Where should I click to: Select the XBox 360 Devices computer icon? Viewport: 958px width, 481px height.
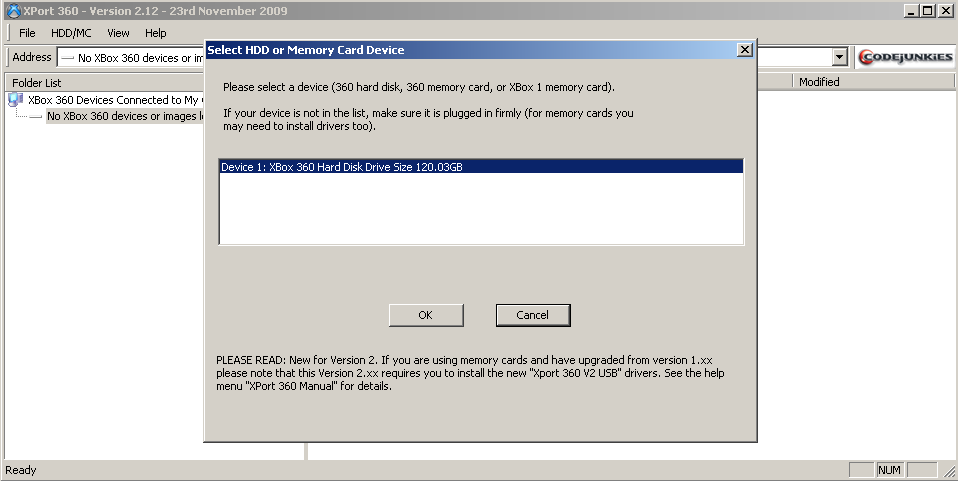[15, 100]
